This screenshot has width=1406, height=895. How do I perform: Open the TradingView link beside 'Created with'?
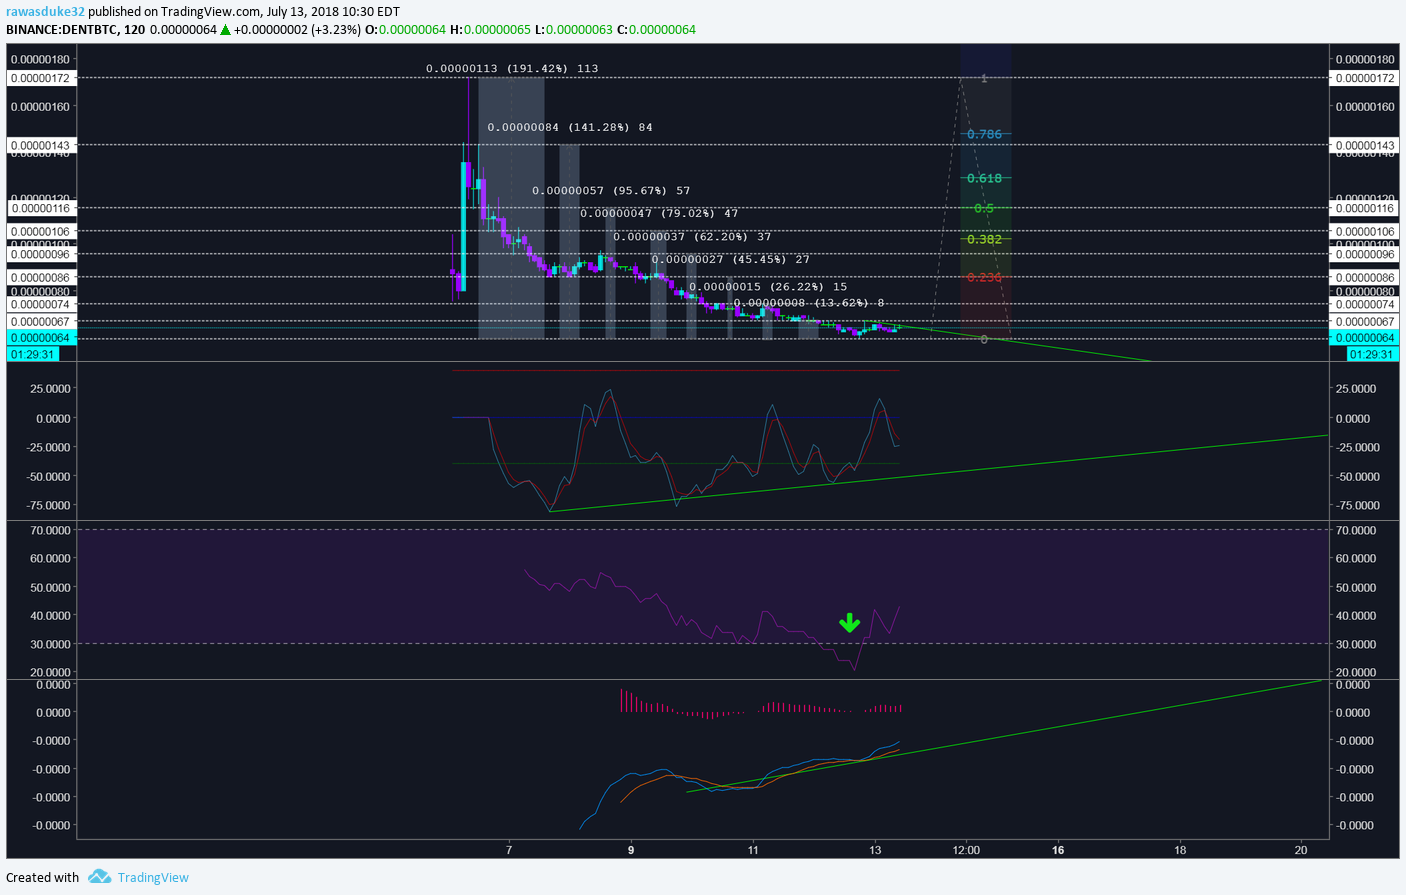(x=153, y=877)
